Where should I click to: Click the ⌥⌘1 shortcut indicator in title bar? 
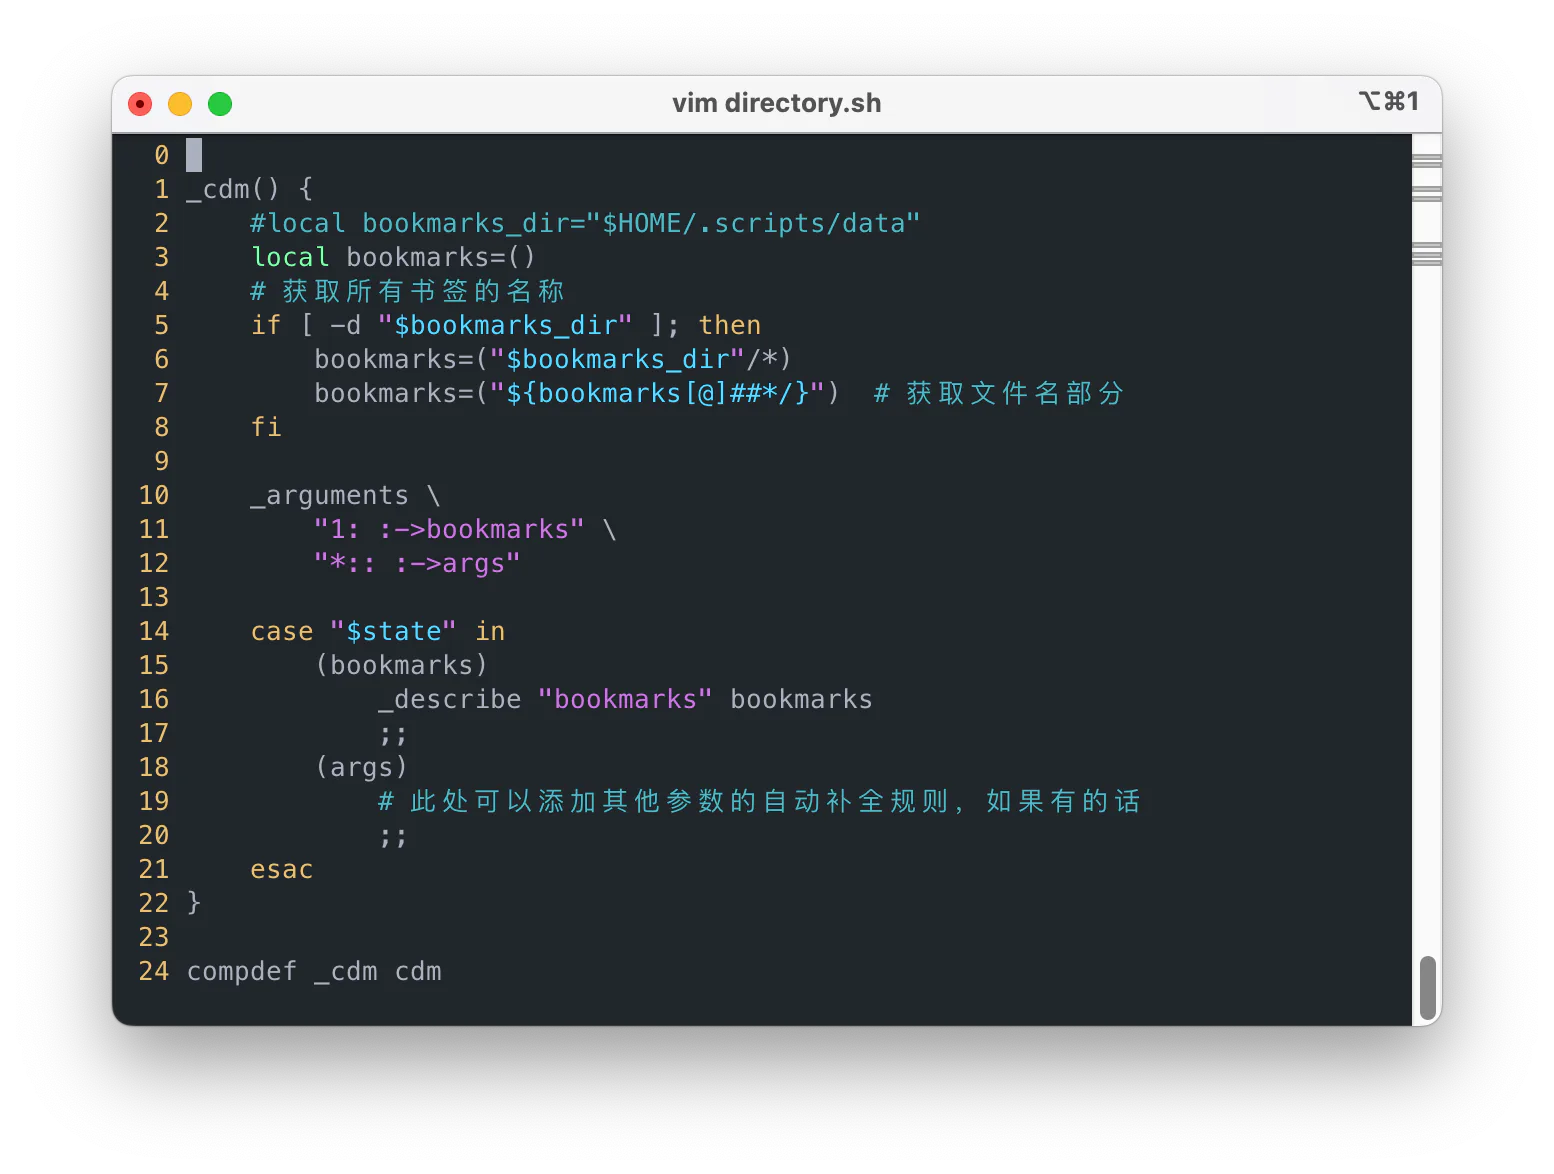[1389, 101]
